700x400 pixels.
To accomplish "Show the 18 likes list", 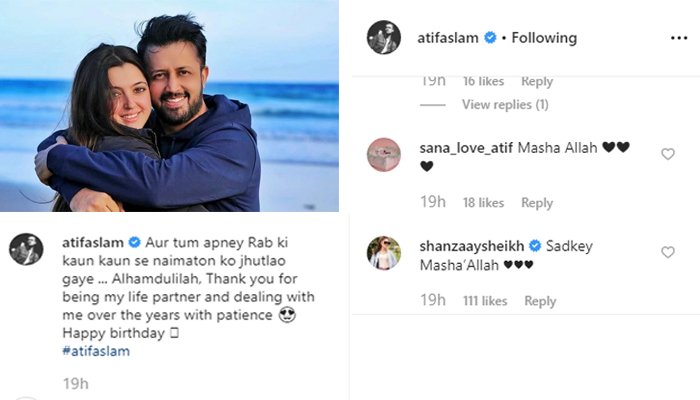I will (483, 203).
